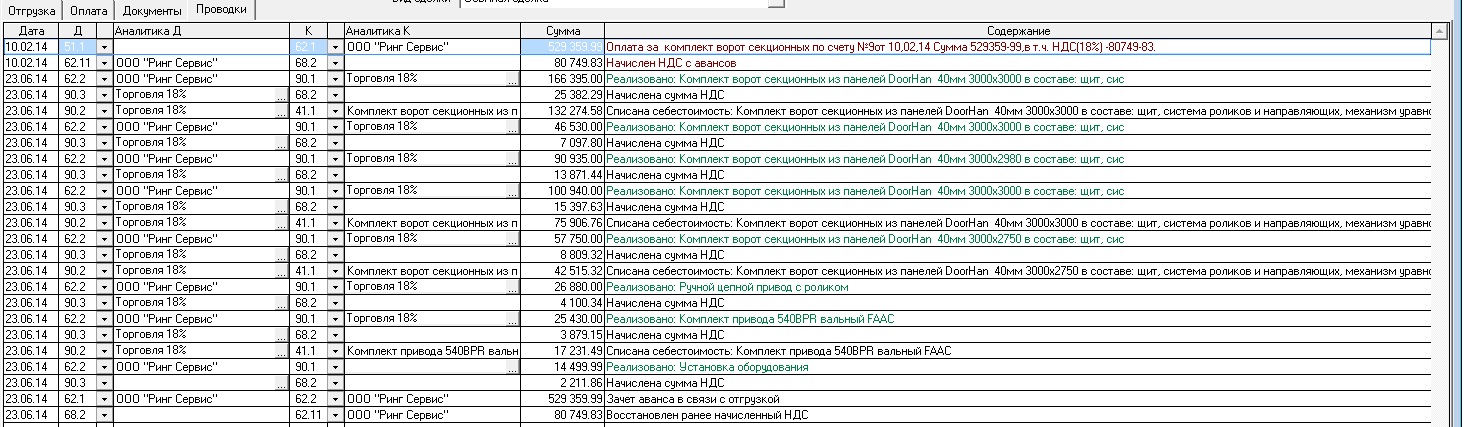
Task: Expand credit account dropdown in first row
Action: pyautogui.click(x=335, y=47)
